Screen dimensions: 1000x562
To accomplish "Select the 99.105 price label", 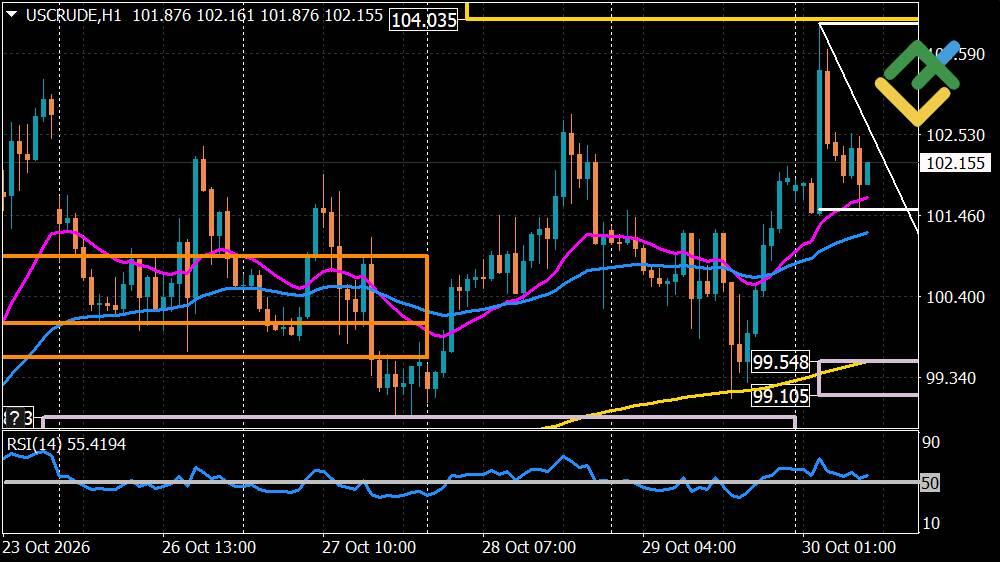I will tap(781, 396).
